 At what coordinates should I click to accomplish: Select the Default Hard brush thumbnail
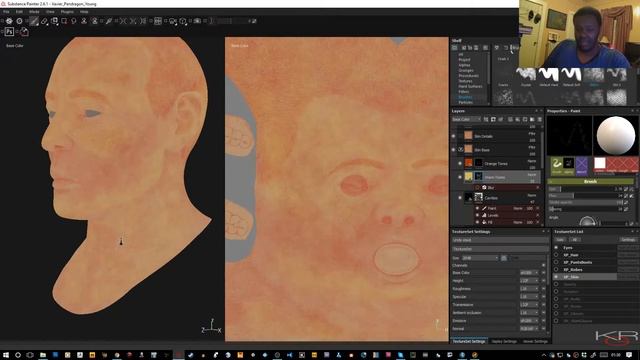548,76
